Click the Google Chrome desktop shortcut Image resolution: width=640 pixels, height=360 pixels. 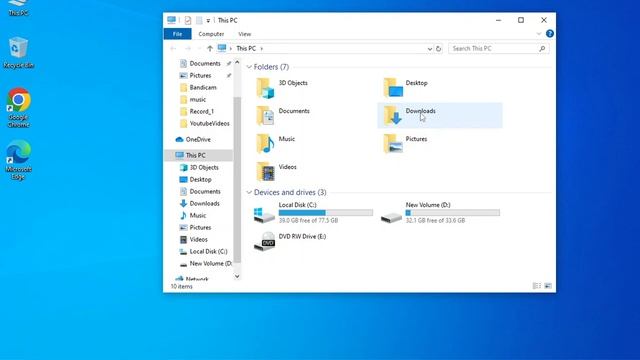click(18, 108)
